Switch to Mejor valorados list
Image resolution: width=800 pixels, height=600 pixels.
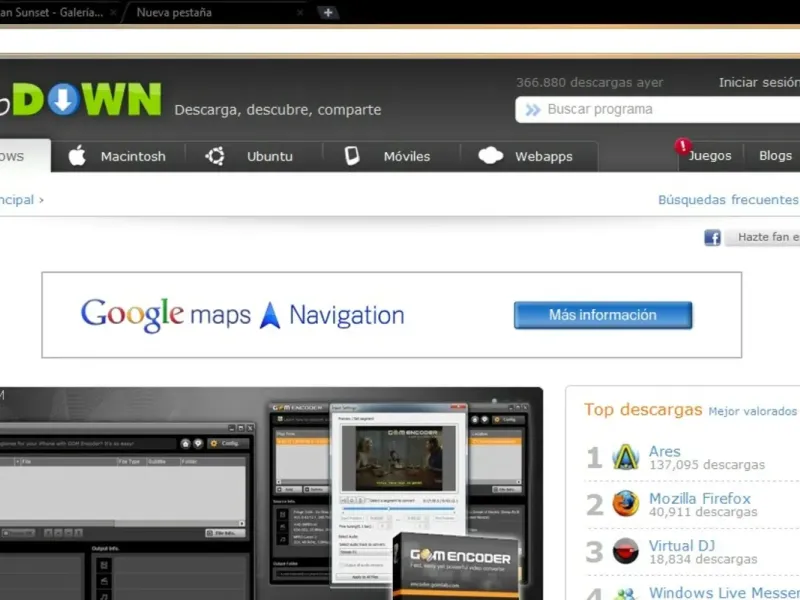coord(752,411)
